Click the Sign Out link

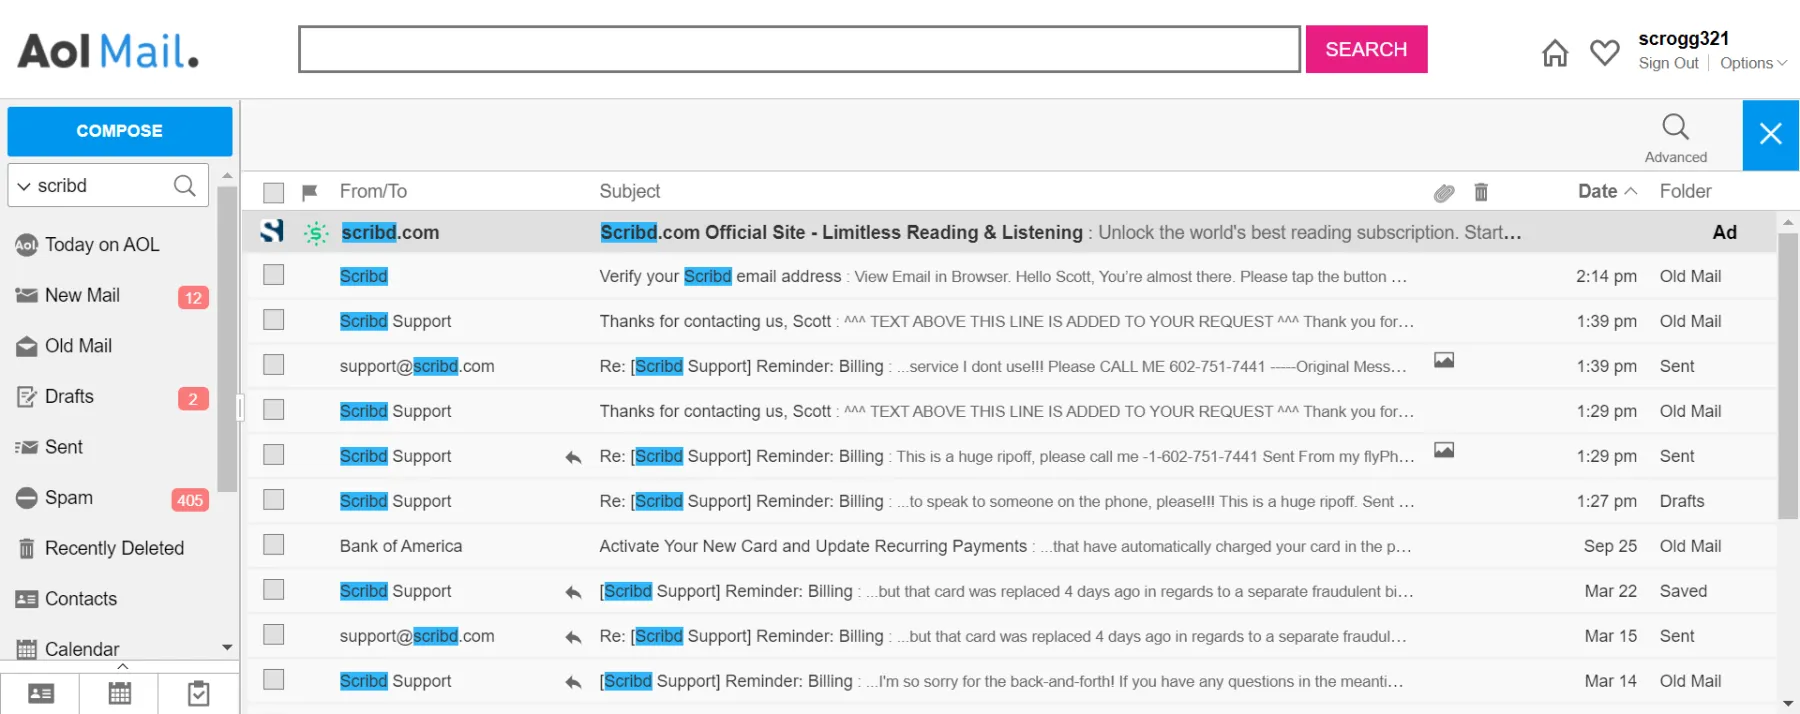[x=1668, y=63]
